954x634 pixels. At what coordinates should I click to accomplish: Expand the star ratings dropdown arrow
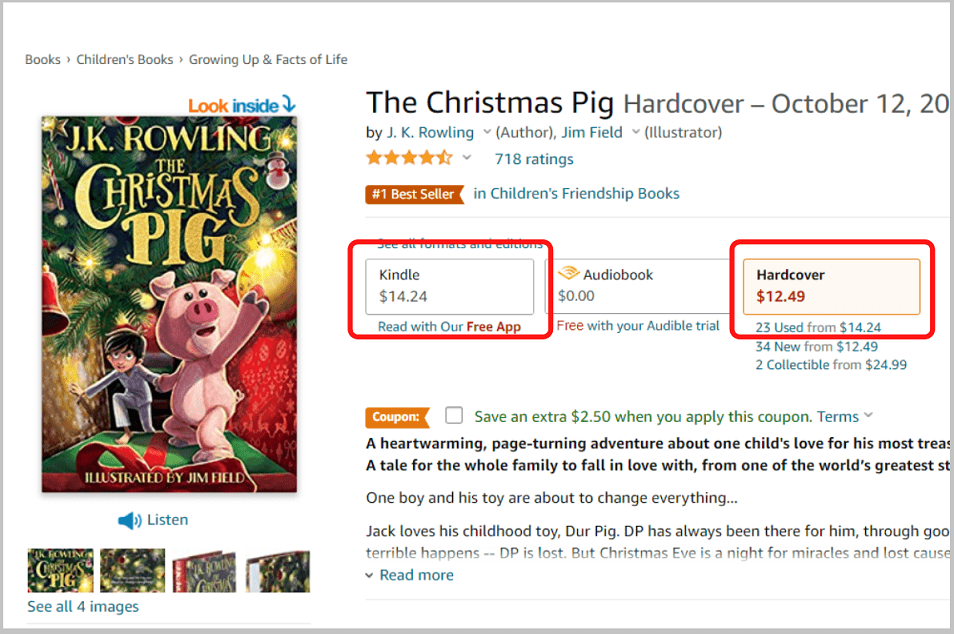pyautogui.click(x=467, y=158)
